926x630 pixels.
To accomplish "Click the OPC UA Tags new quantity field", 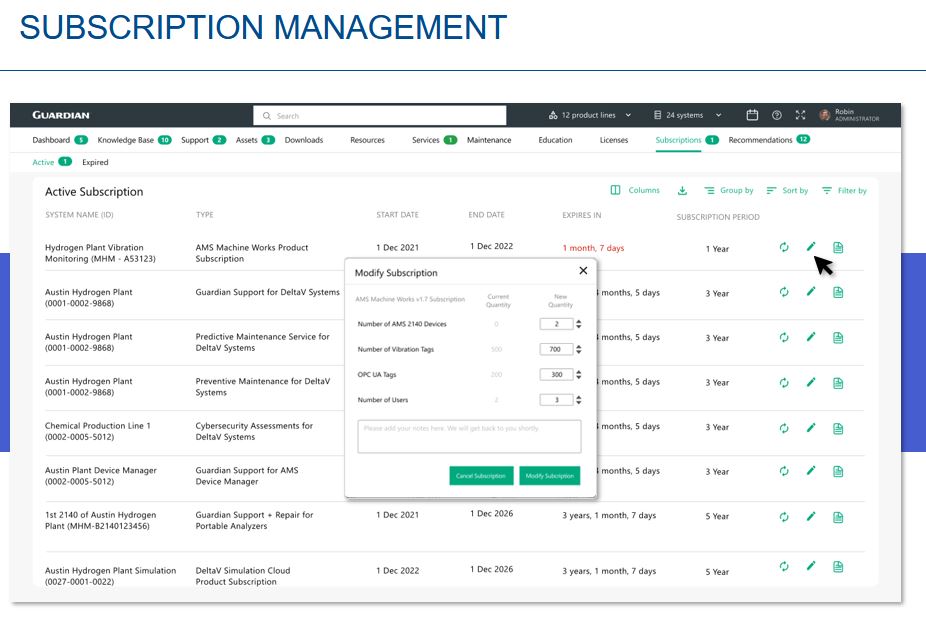I will point(556,374).
